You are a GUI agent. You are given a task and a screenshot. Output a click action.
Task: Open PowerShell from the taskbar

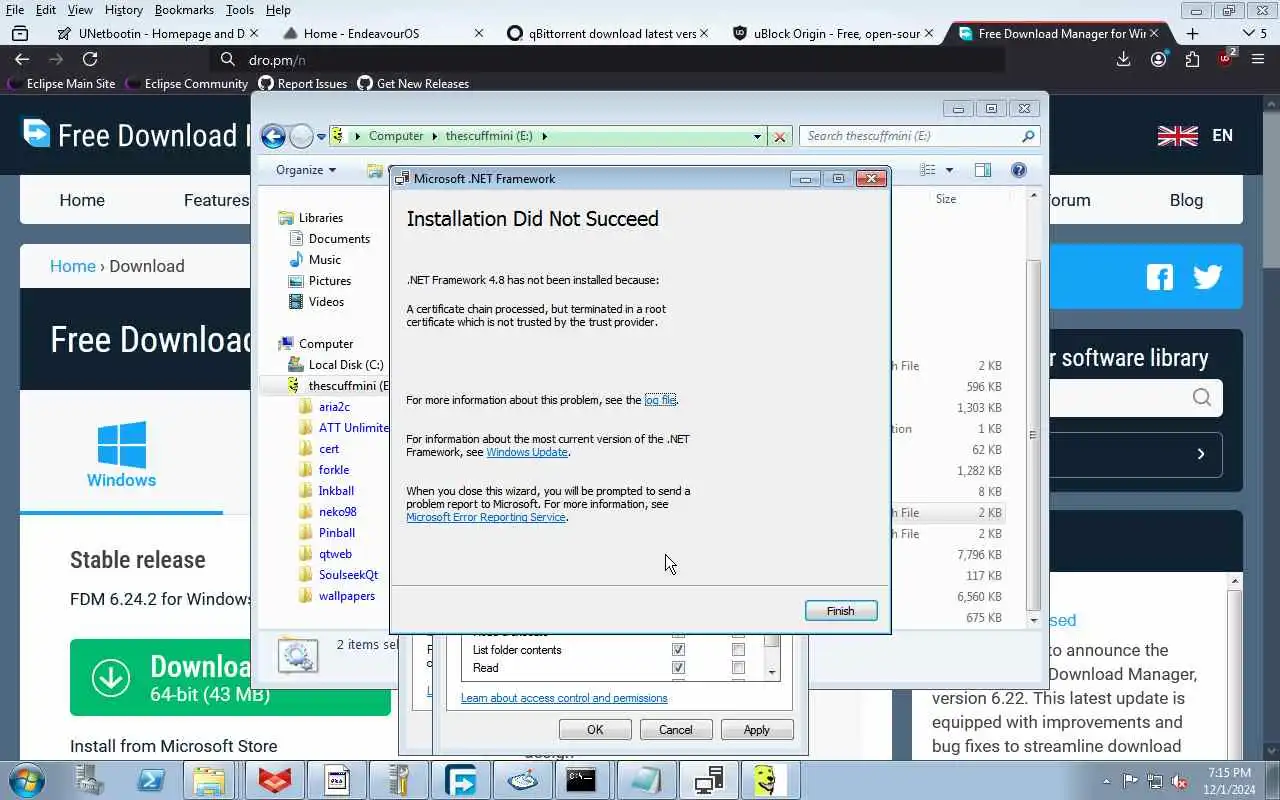[151, 780]
